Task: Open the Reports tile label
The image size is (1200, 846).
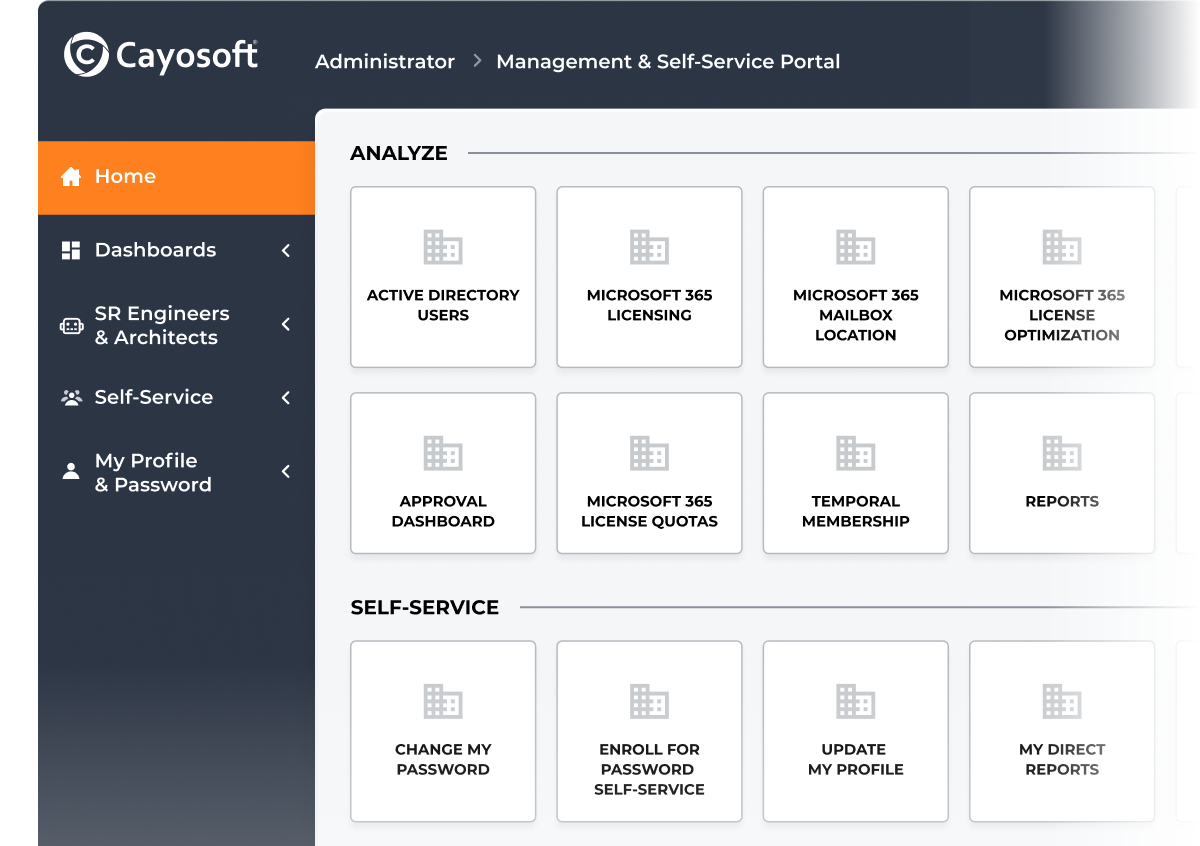Action: pyautogui.click(x=1062, y=501)
